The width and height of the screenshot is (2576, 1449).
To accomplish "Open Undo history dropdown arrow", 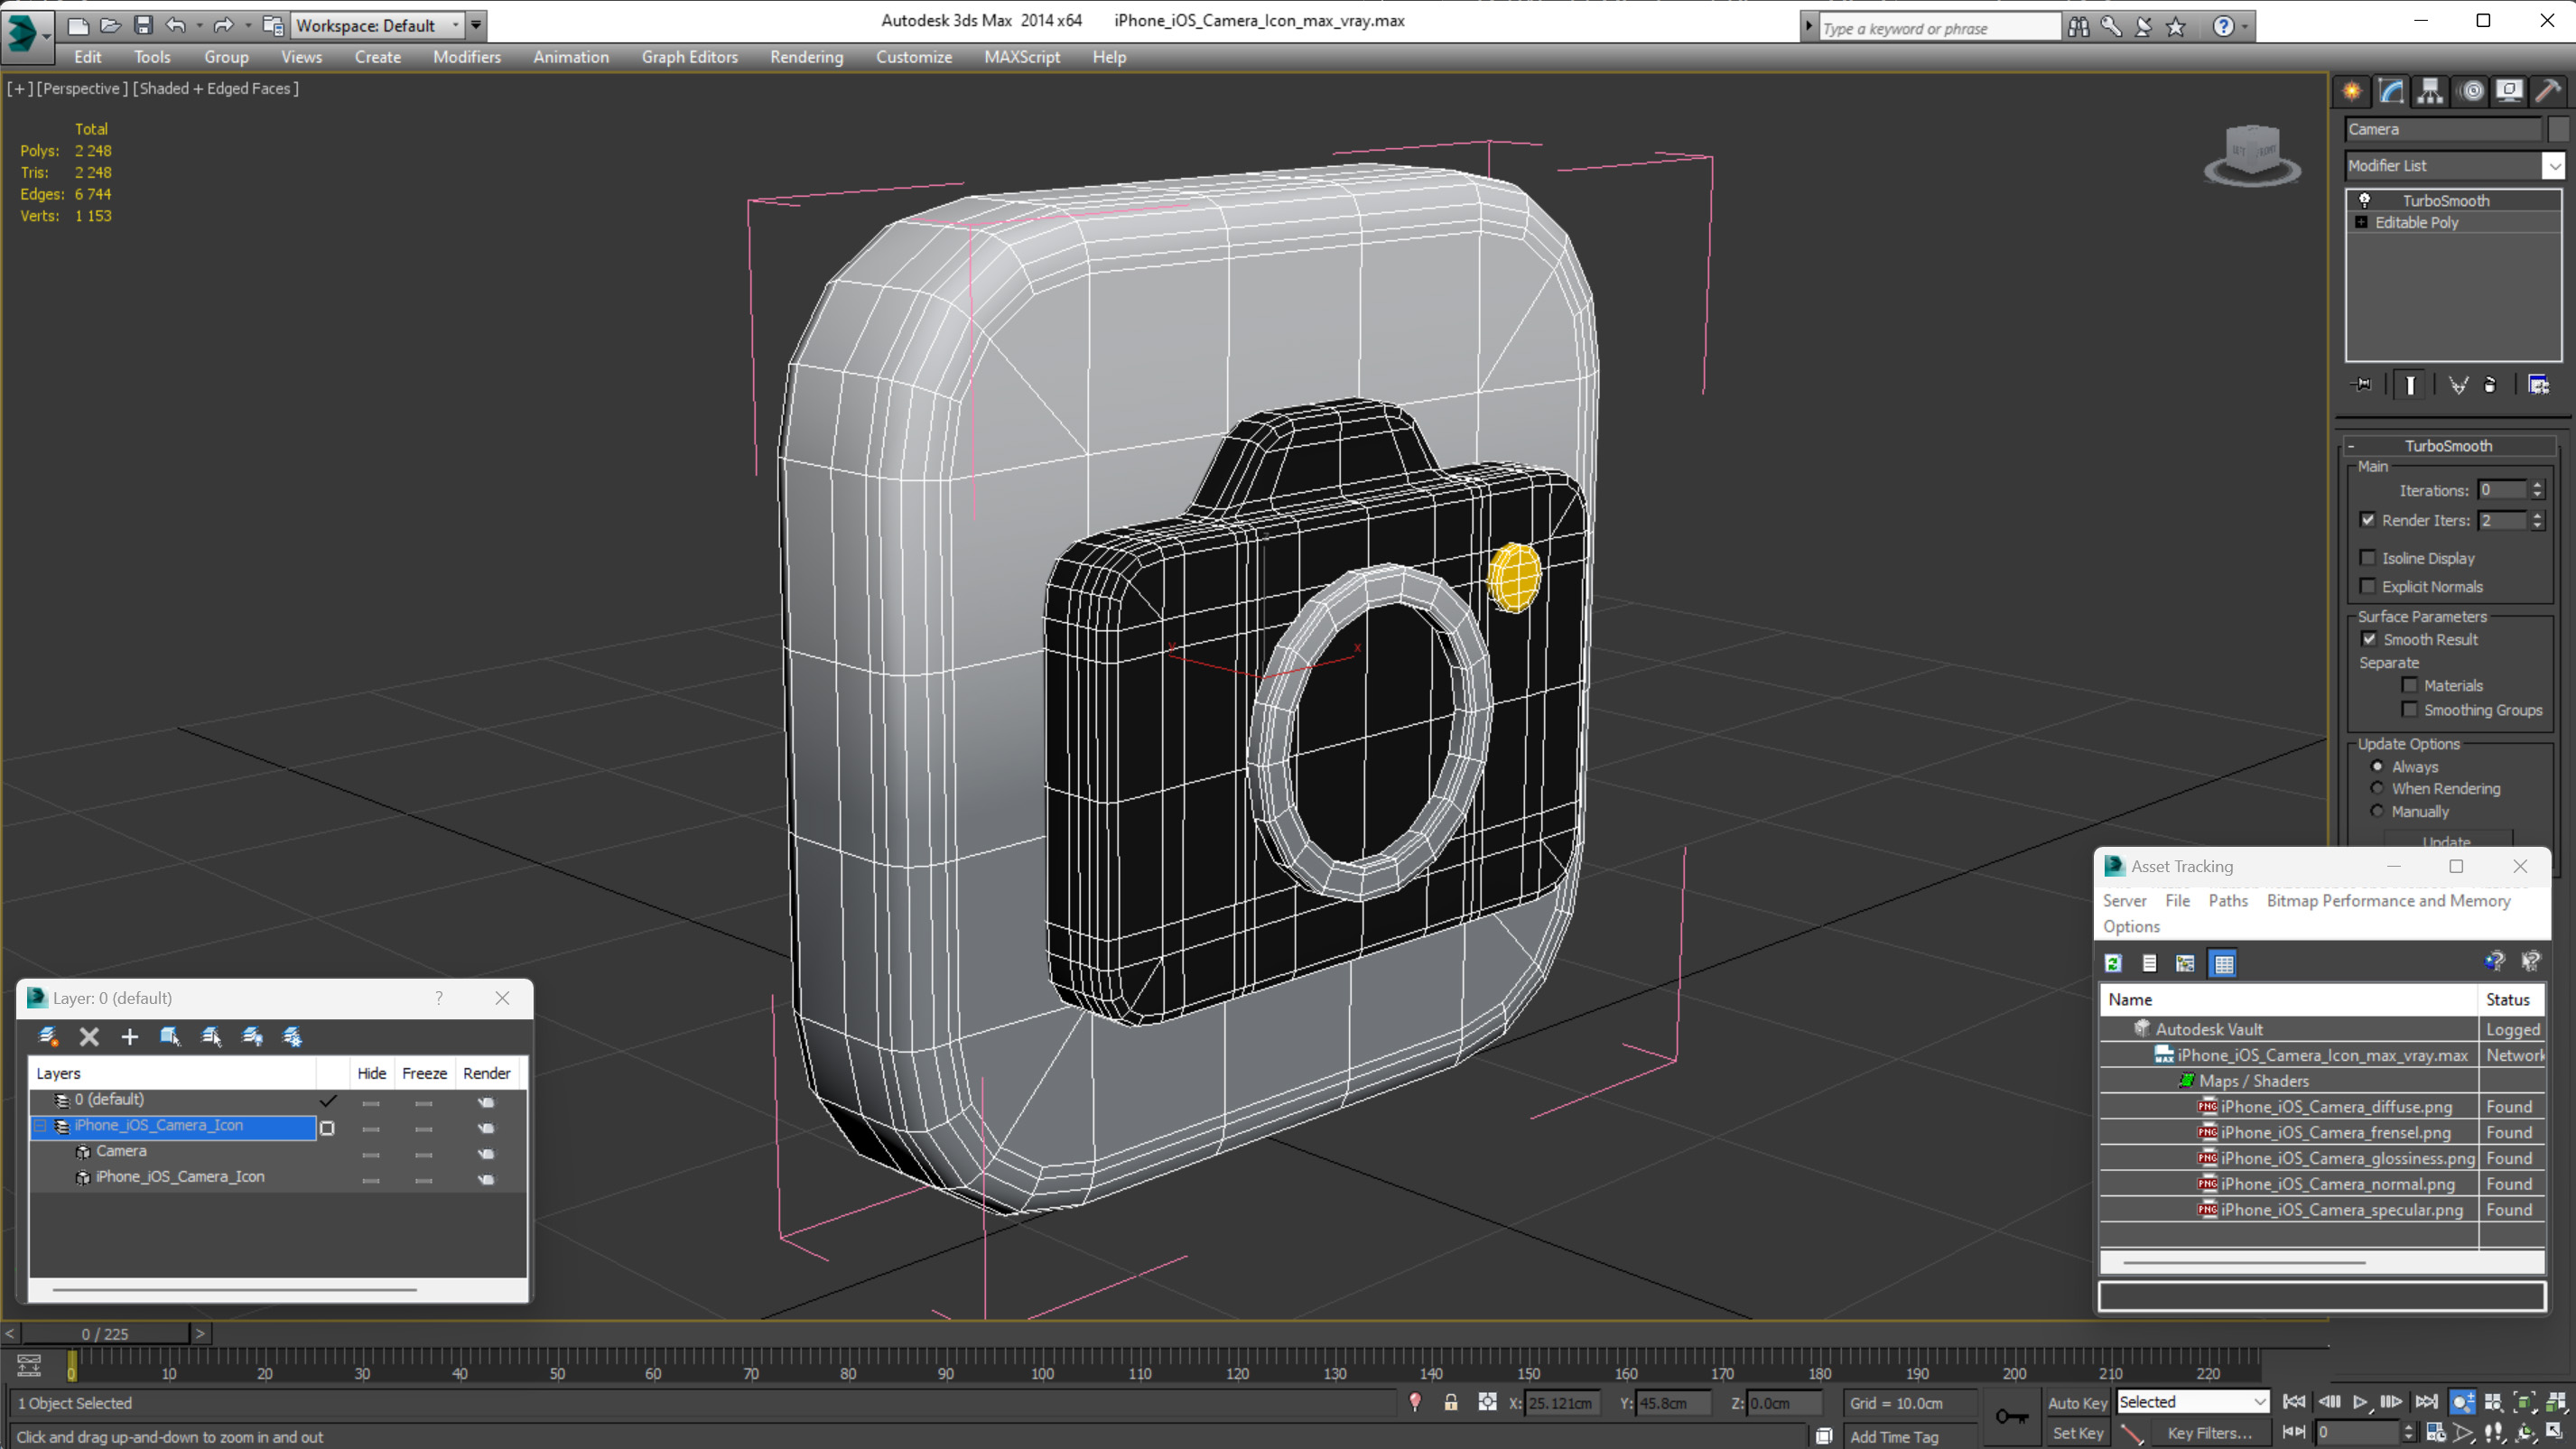I will (199, 25).
